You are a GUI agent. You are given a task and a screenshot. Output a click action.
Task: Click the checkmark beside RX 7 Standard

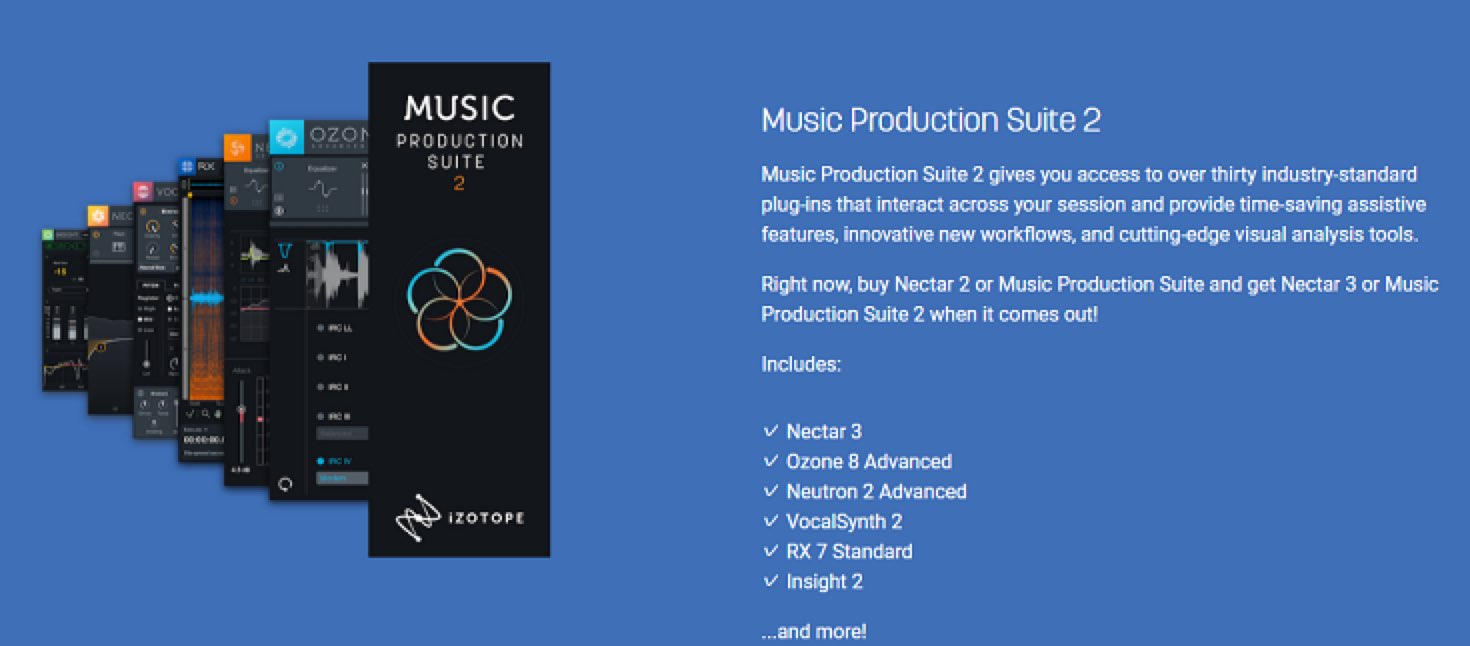(770, 551)
